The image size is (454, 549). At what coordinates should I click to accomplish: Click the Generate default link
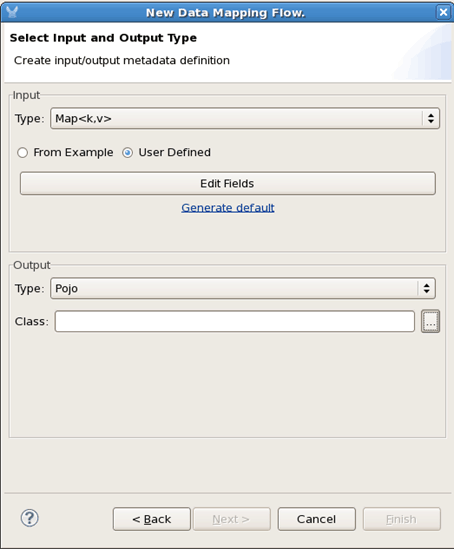pyautogui.click(x=228, y=208)
